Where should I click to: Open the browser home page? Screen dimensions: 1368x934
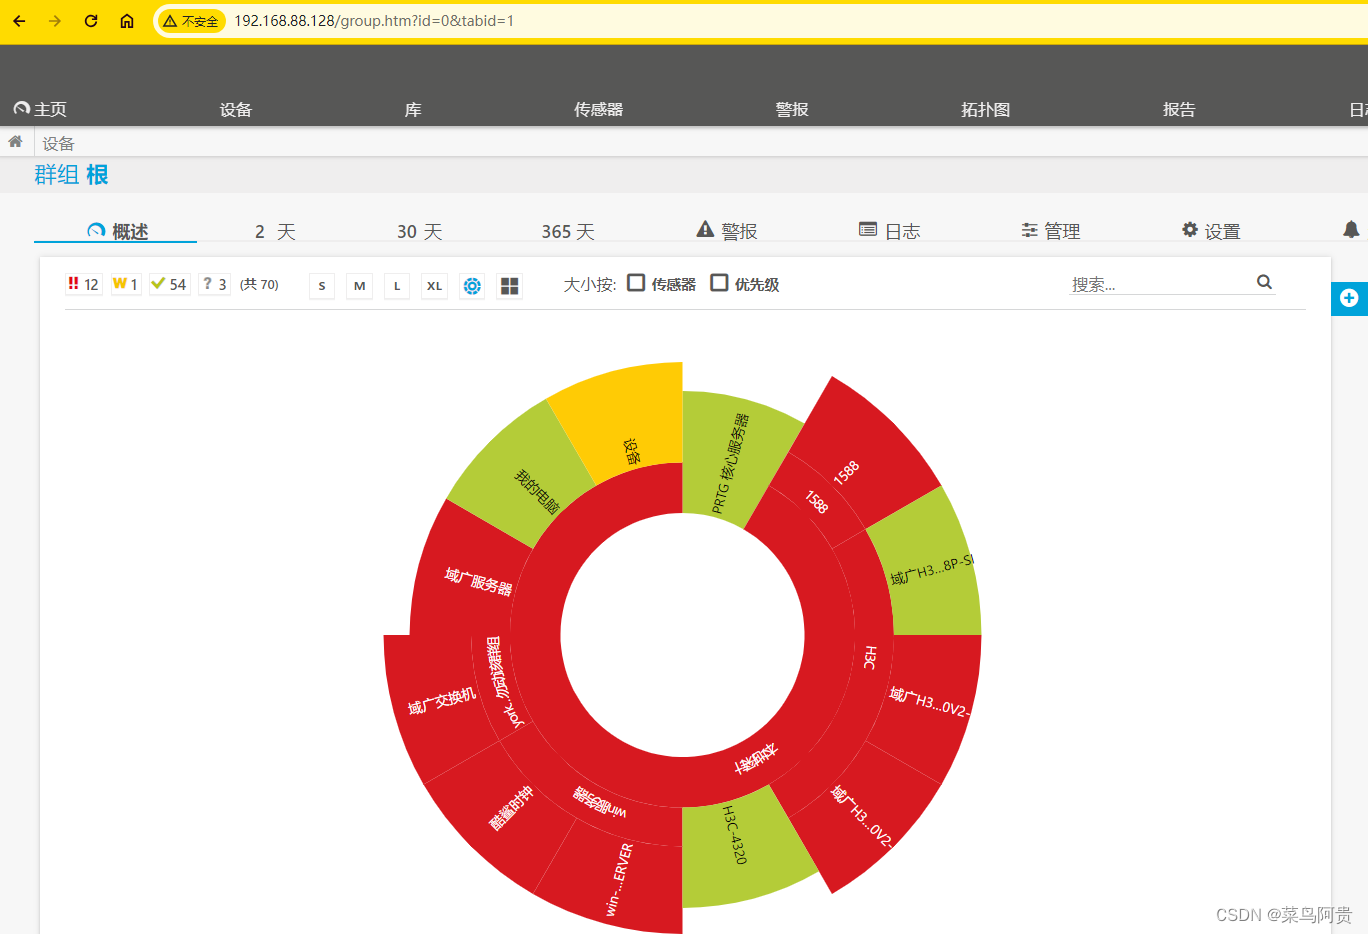point(127,21)
